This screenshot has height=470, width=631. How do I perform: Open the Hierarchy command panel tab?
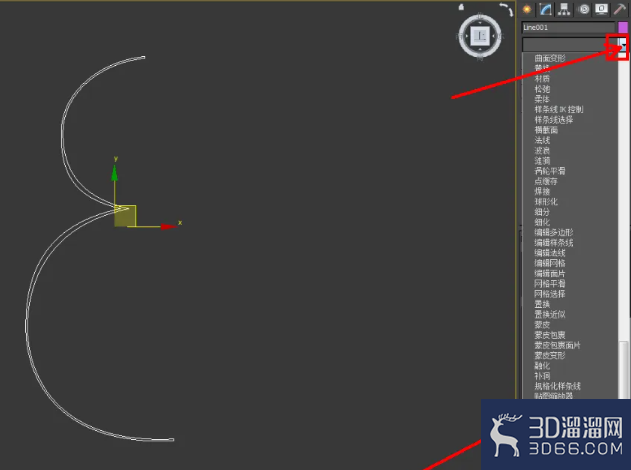564,9
